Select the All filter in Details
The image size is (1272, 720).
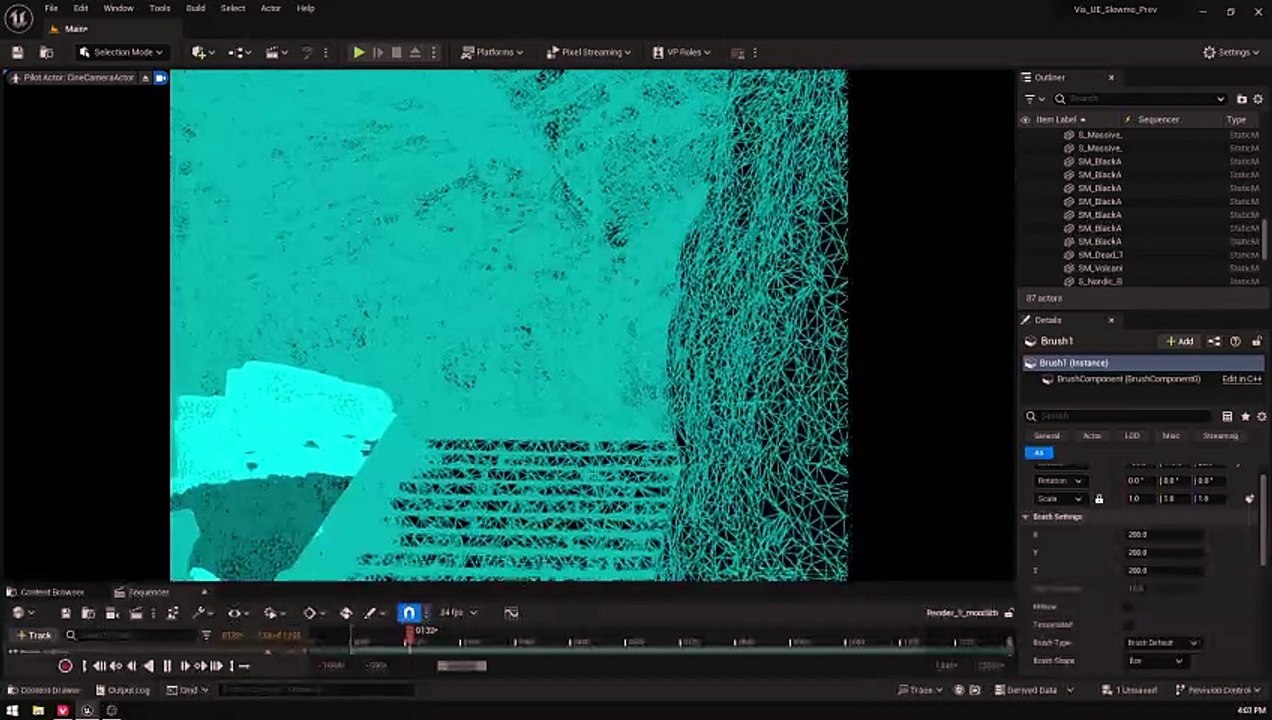coord(1038,453)
